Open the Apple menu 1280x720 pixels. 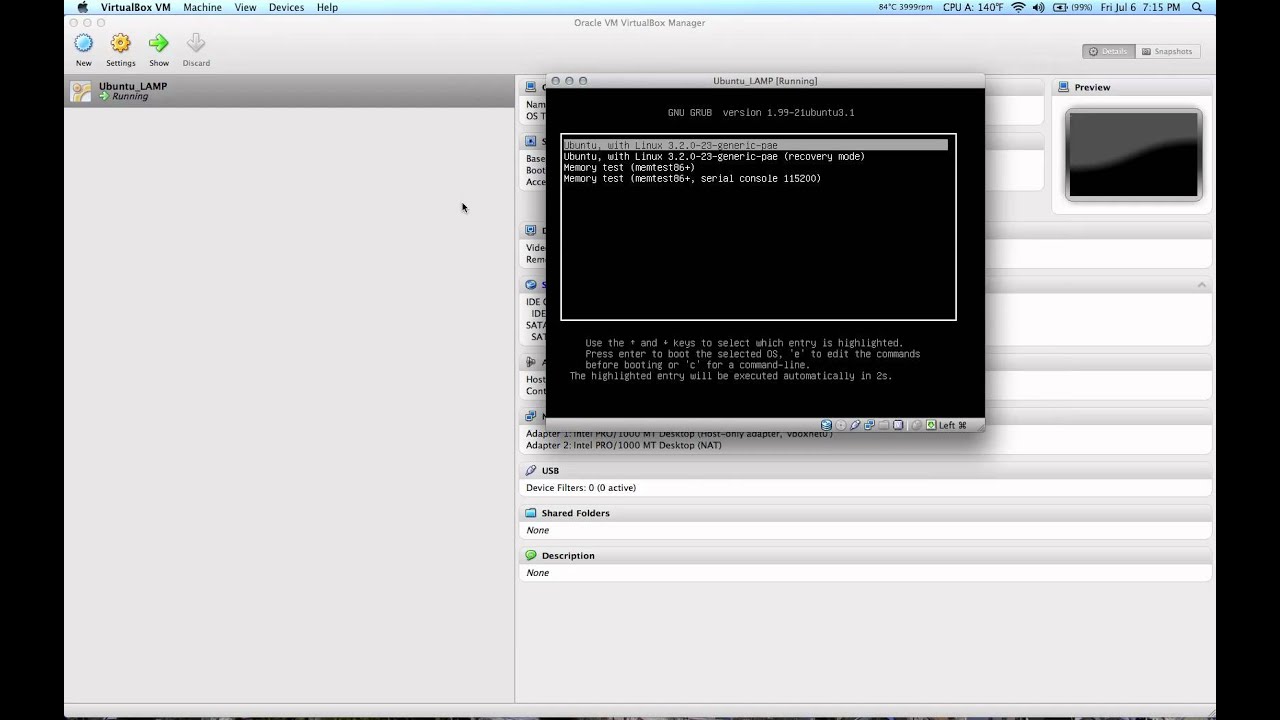click(83, 7)
